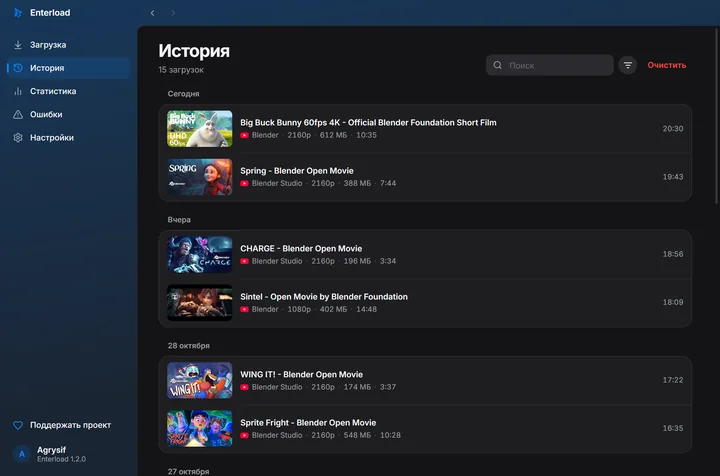This screenshot has height=476, width=720.
Task: Click YouTube icon on CHARGE row
Action: tap(244, 261)
